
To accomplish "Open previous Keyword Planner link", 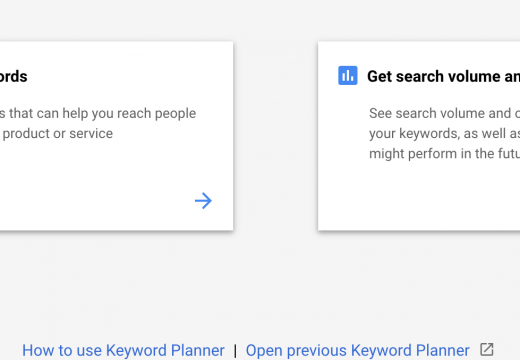I will [x=358, y=350].
